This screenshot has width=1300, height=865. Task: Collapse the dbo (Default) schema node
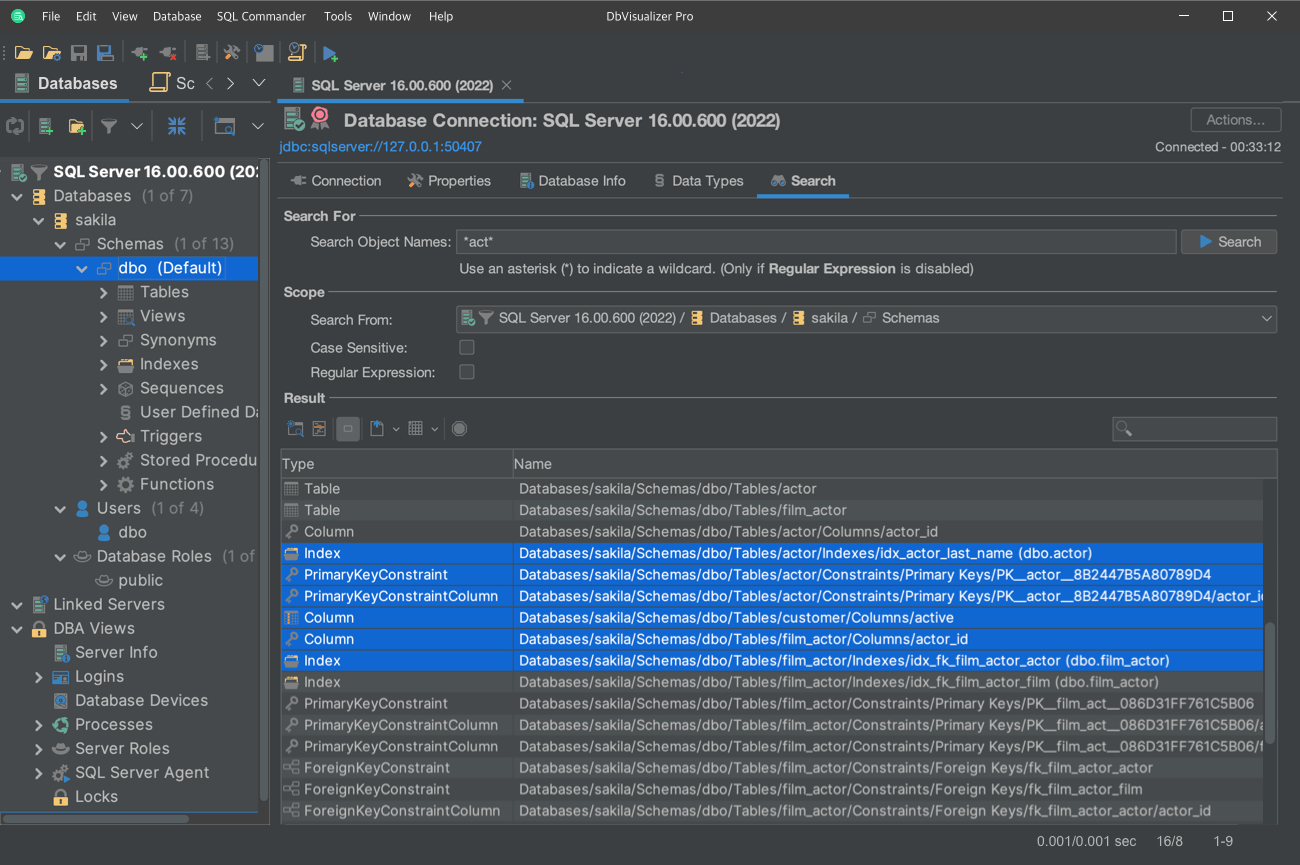[82, 268]
